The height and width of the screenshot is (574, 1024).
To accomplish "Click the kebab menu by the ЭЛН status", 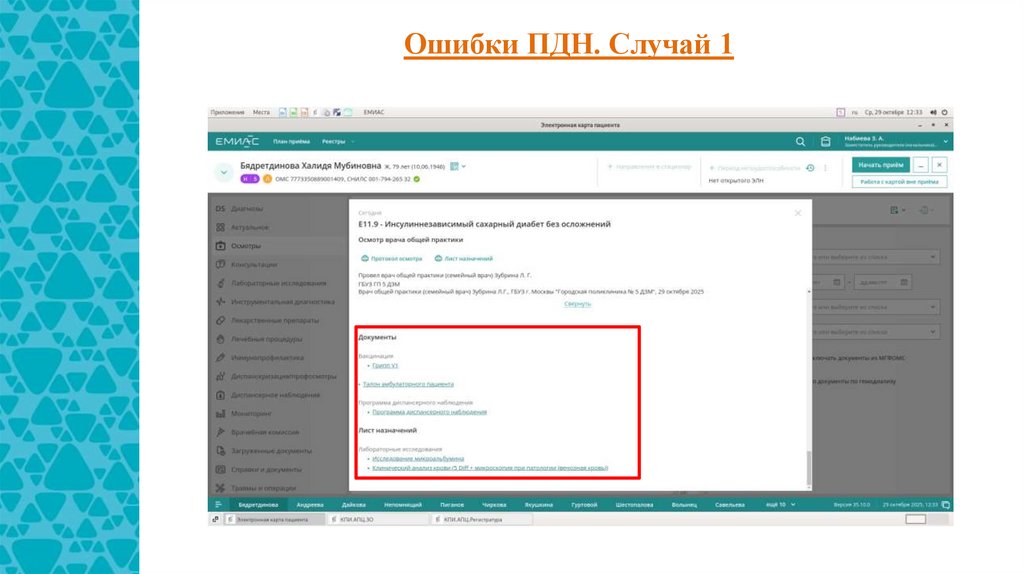I will tap(825, 168).
